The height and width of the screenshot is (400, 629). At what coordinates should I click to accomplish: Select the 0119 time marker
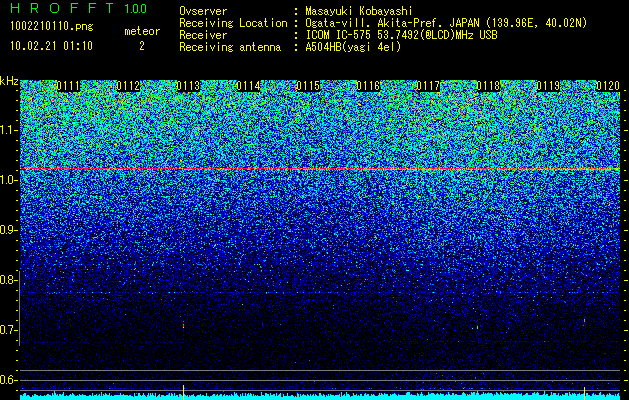click(x=548, y=86)
